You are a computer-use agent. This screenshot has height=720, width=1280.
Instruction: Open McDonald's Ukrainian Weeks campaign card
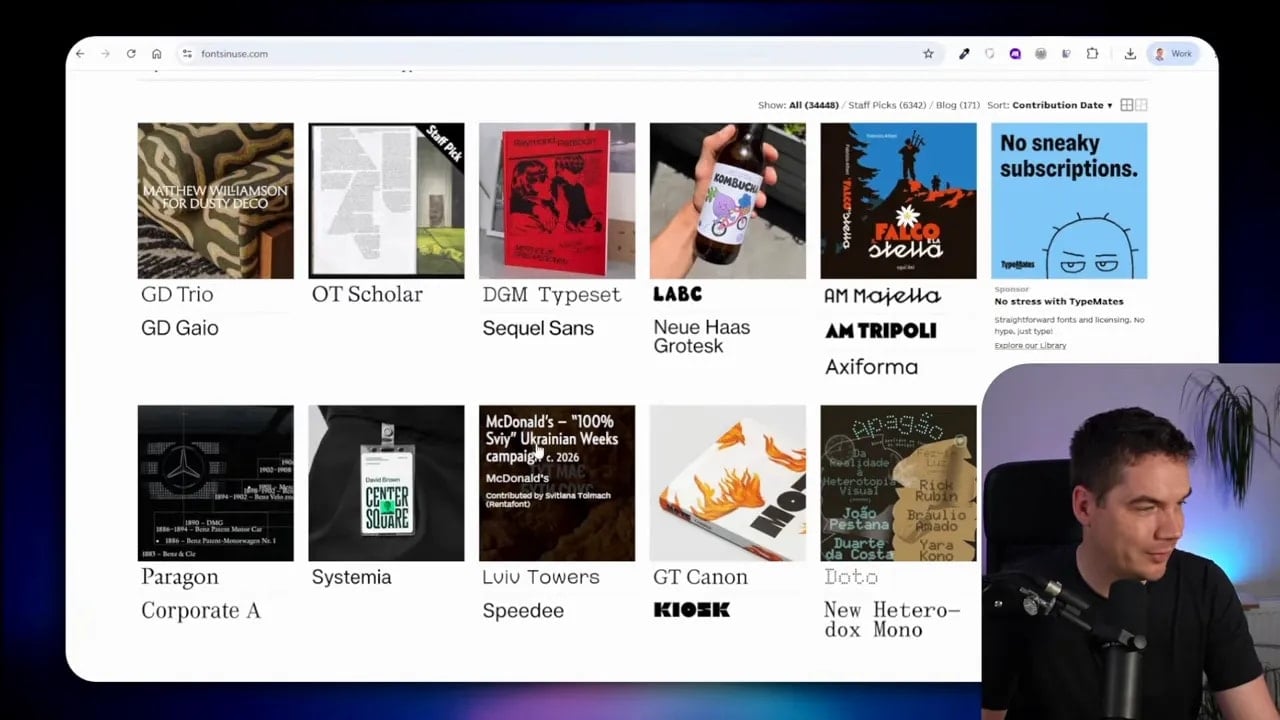click(557, 483)
